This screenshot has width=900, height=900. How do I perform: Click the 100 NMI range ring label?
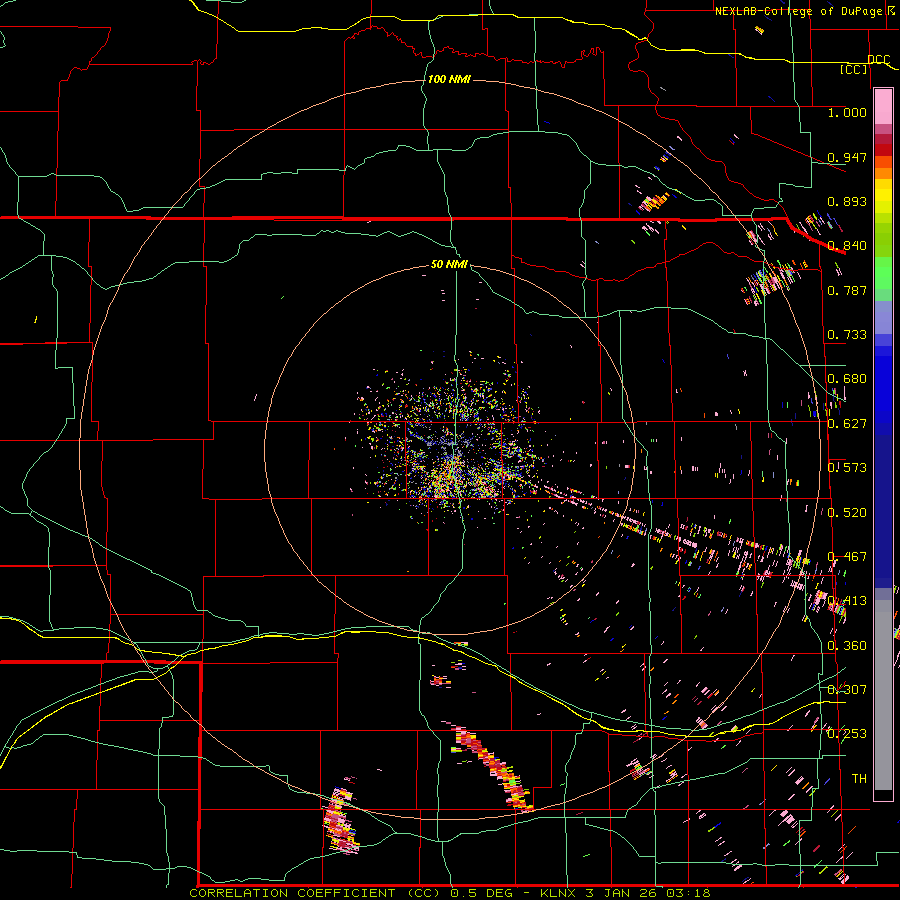click(x=449, y=79)
